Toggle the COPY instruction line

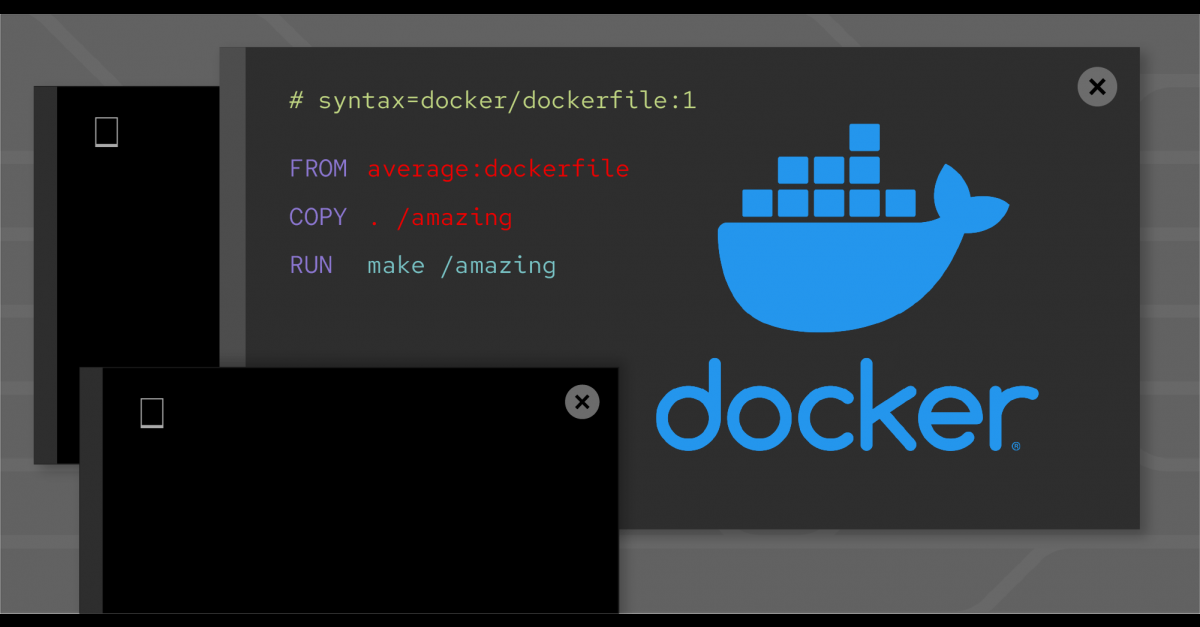click(318, 217)
